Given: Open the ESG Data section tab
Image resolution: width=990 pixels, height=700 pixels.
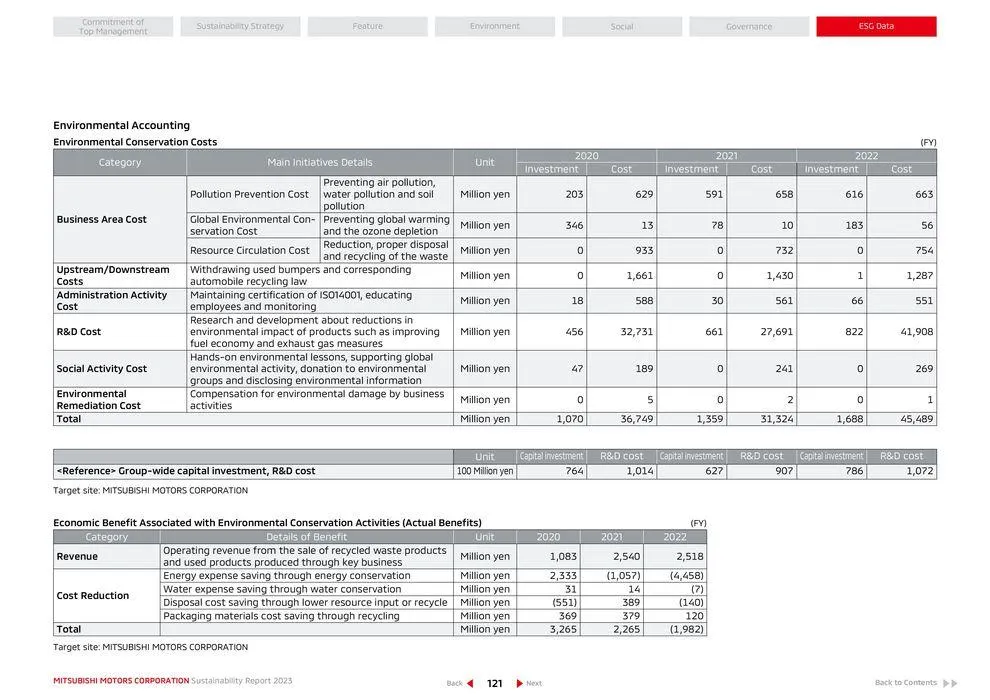Looking at the screenshot, I should coord(875,26).
